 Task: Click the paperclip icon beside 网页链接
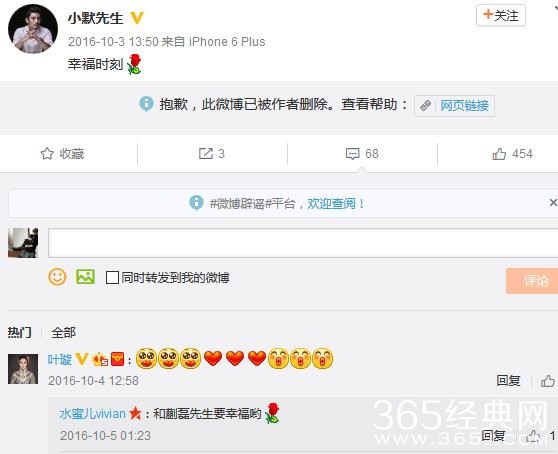coord(425,106)
